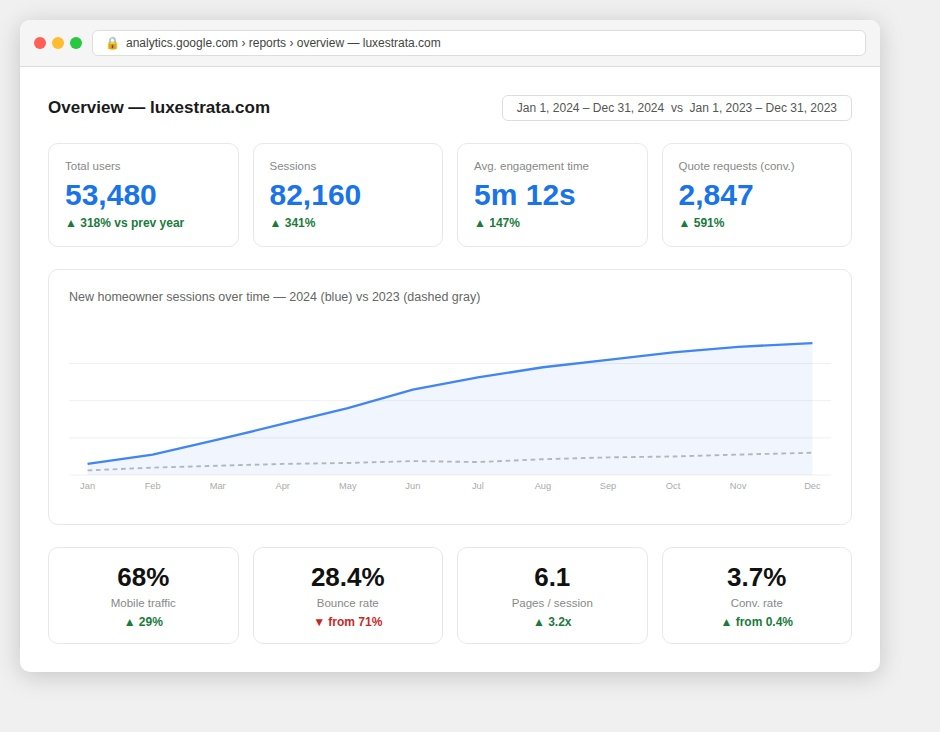940x732 pixels.
Task: Click the up arrow beside 591%
Action: 684,224
